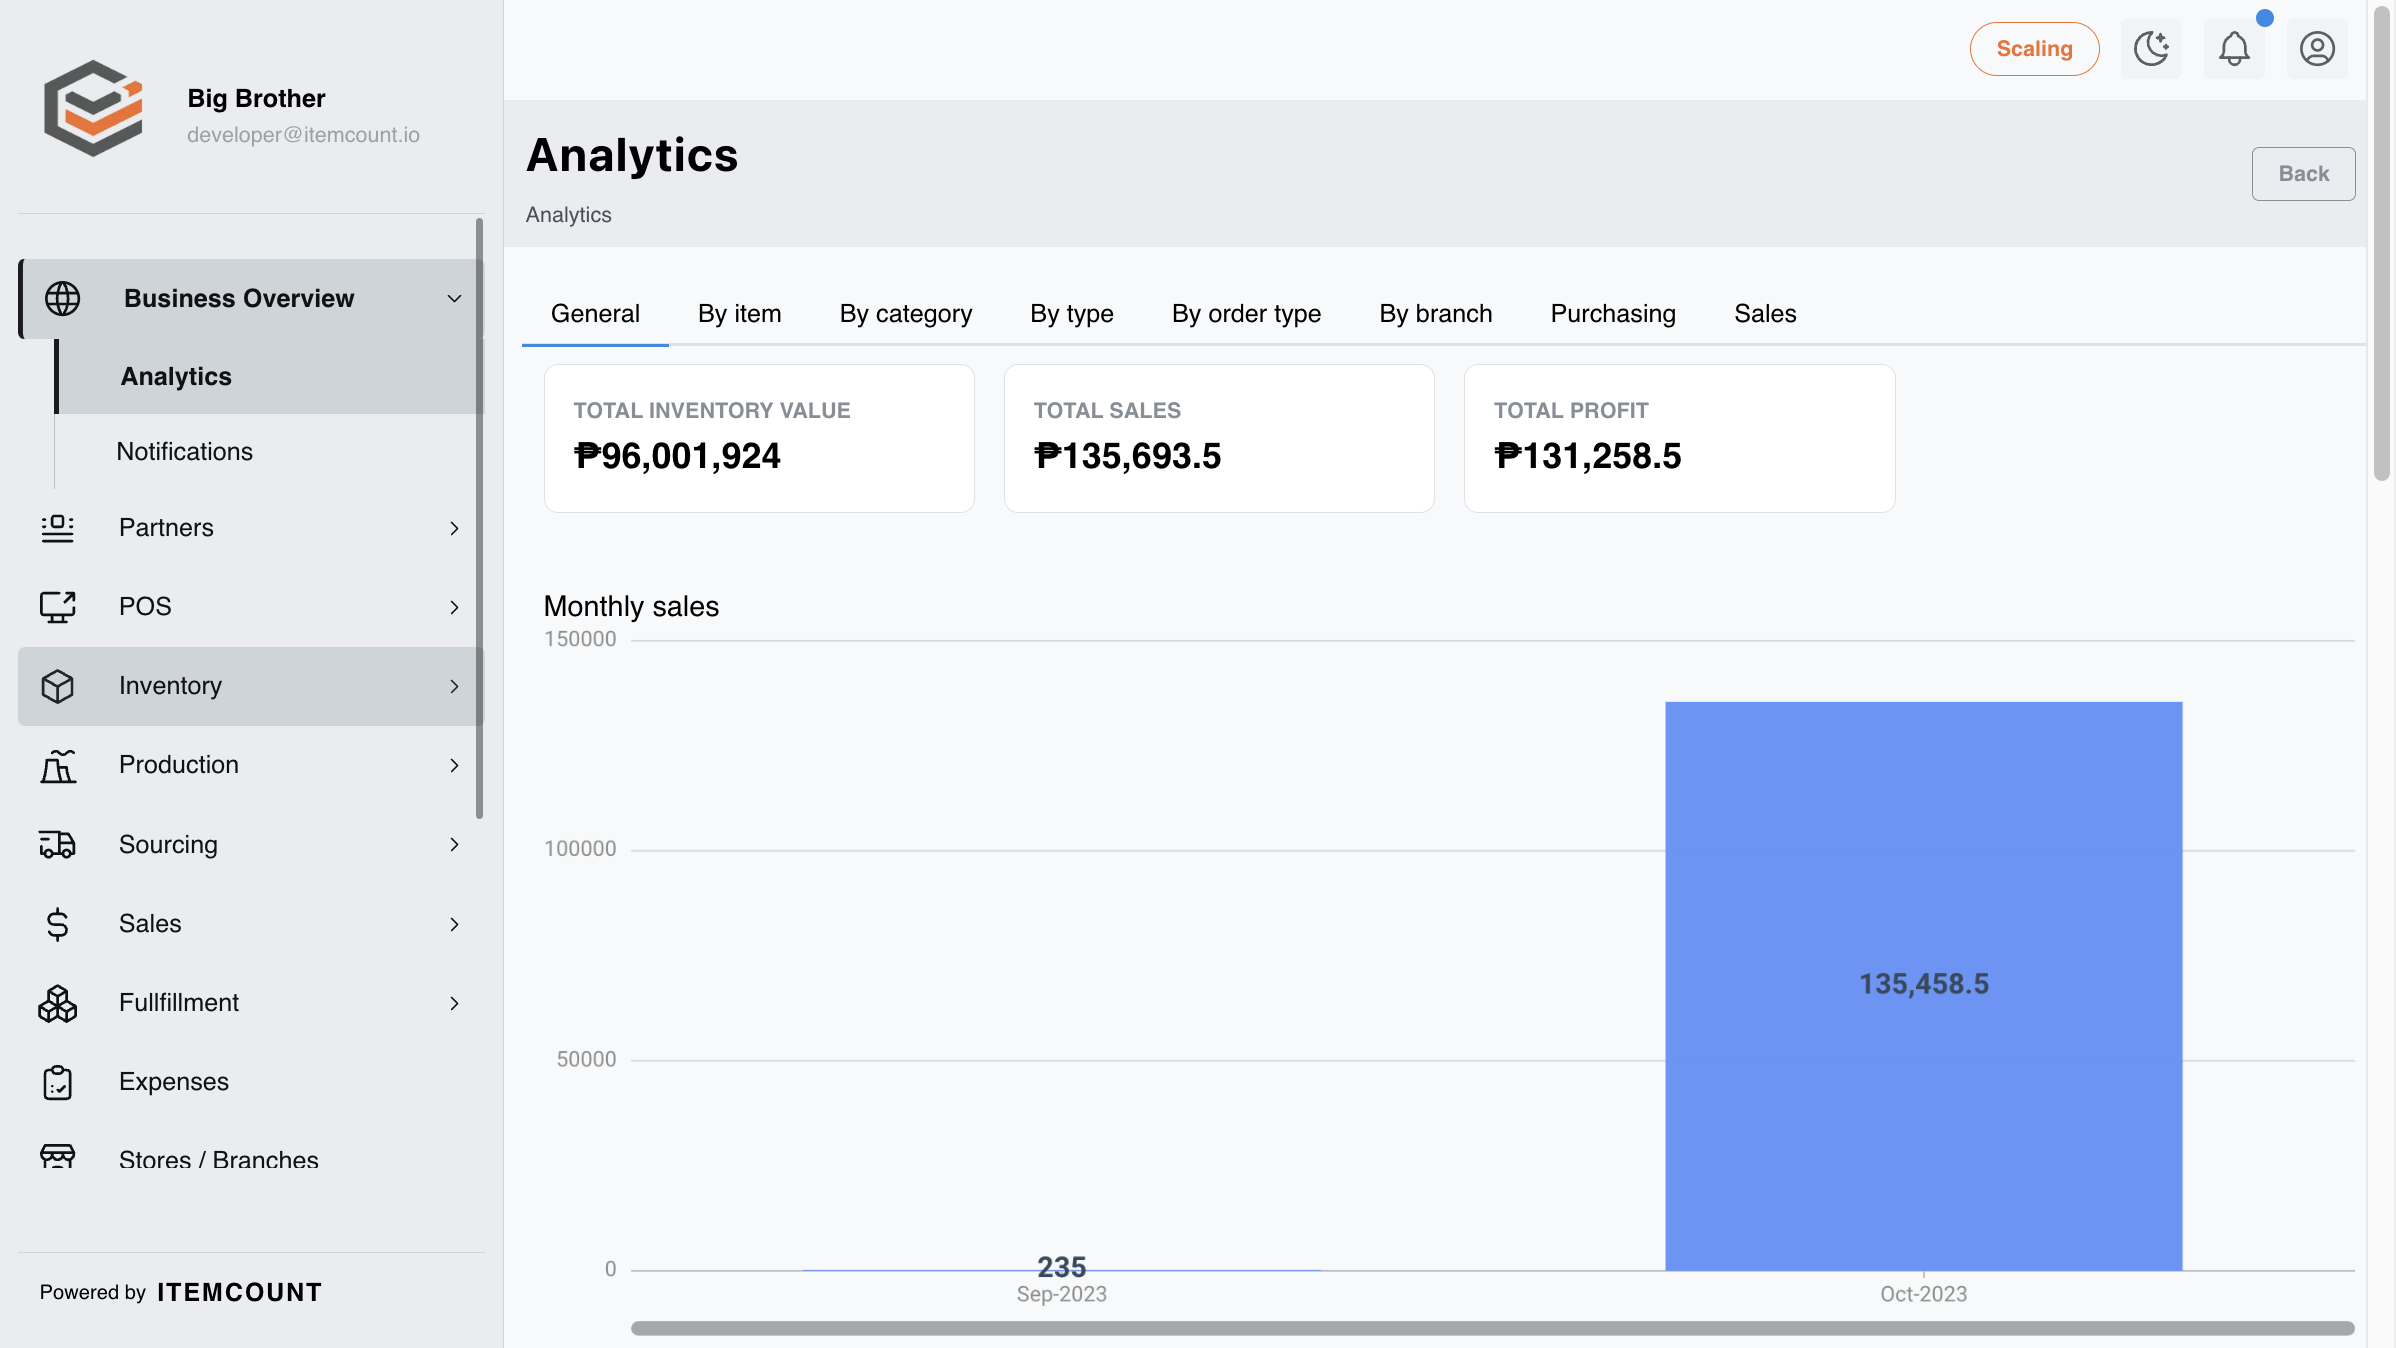The image size is (2396, 1348).
Task: Switch to the By item tab
Action: [x=739, y=314]
